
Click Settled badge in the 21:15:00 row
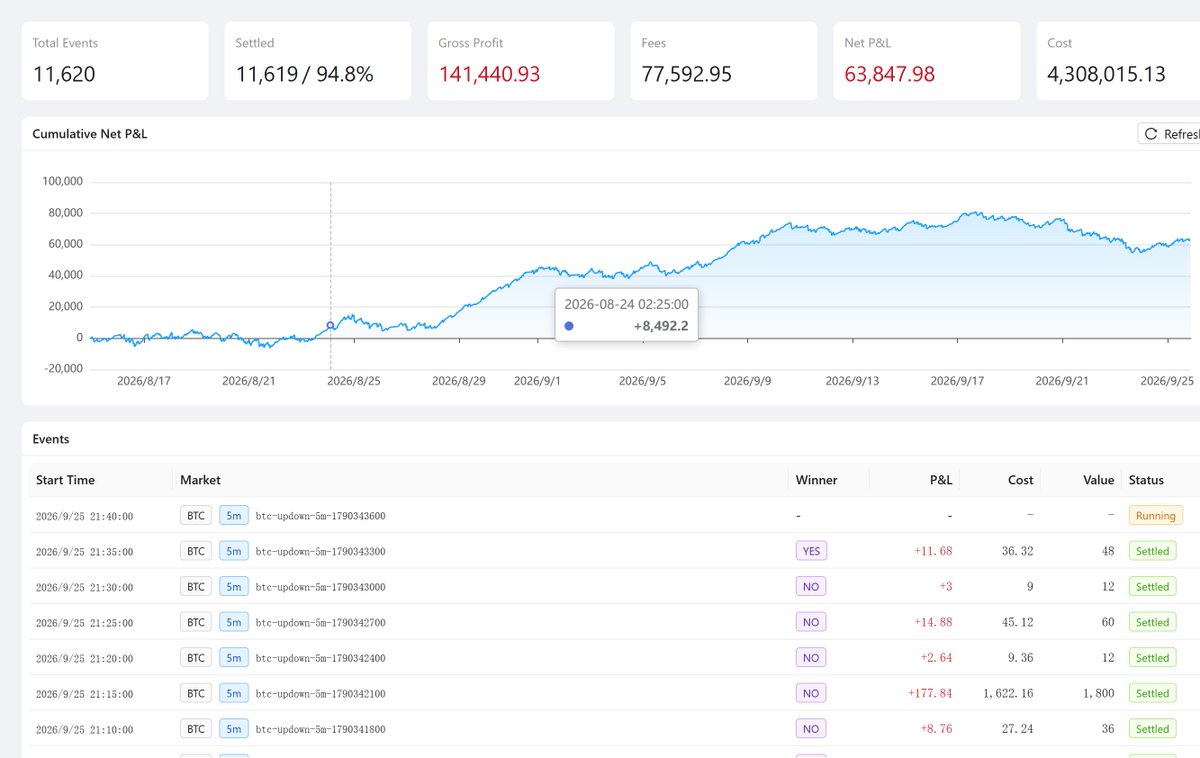click(x=1152, y=693)
